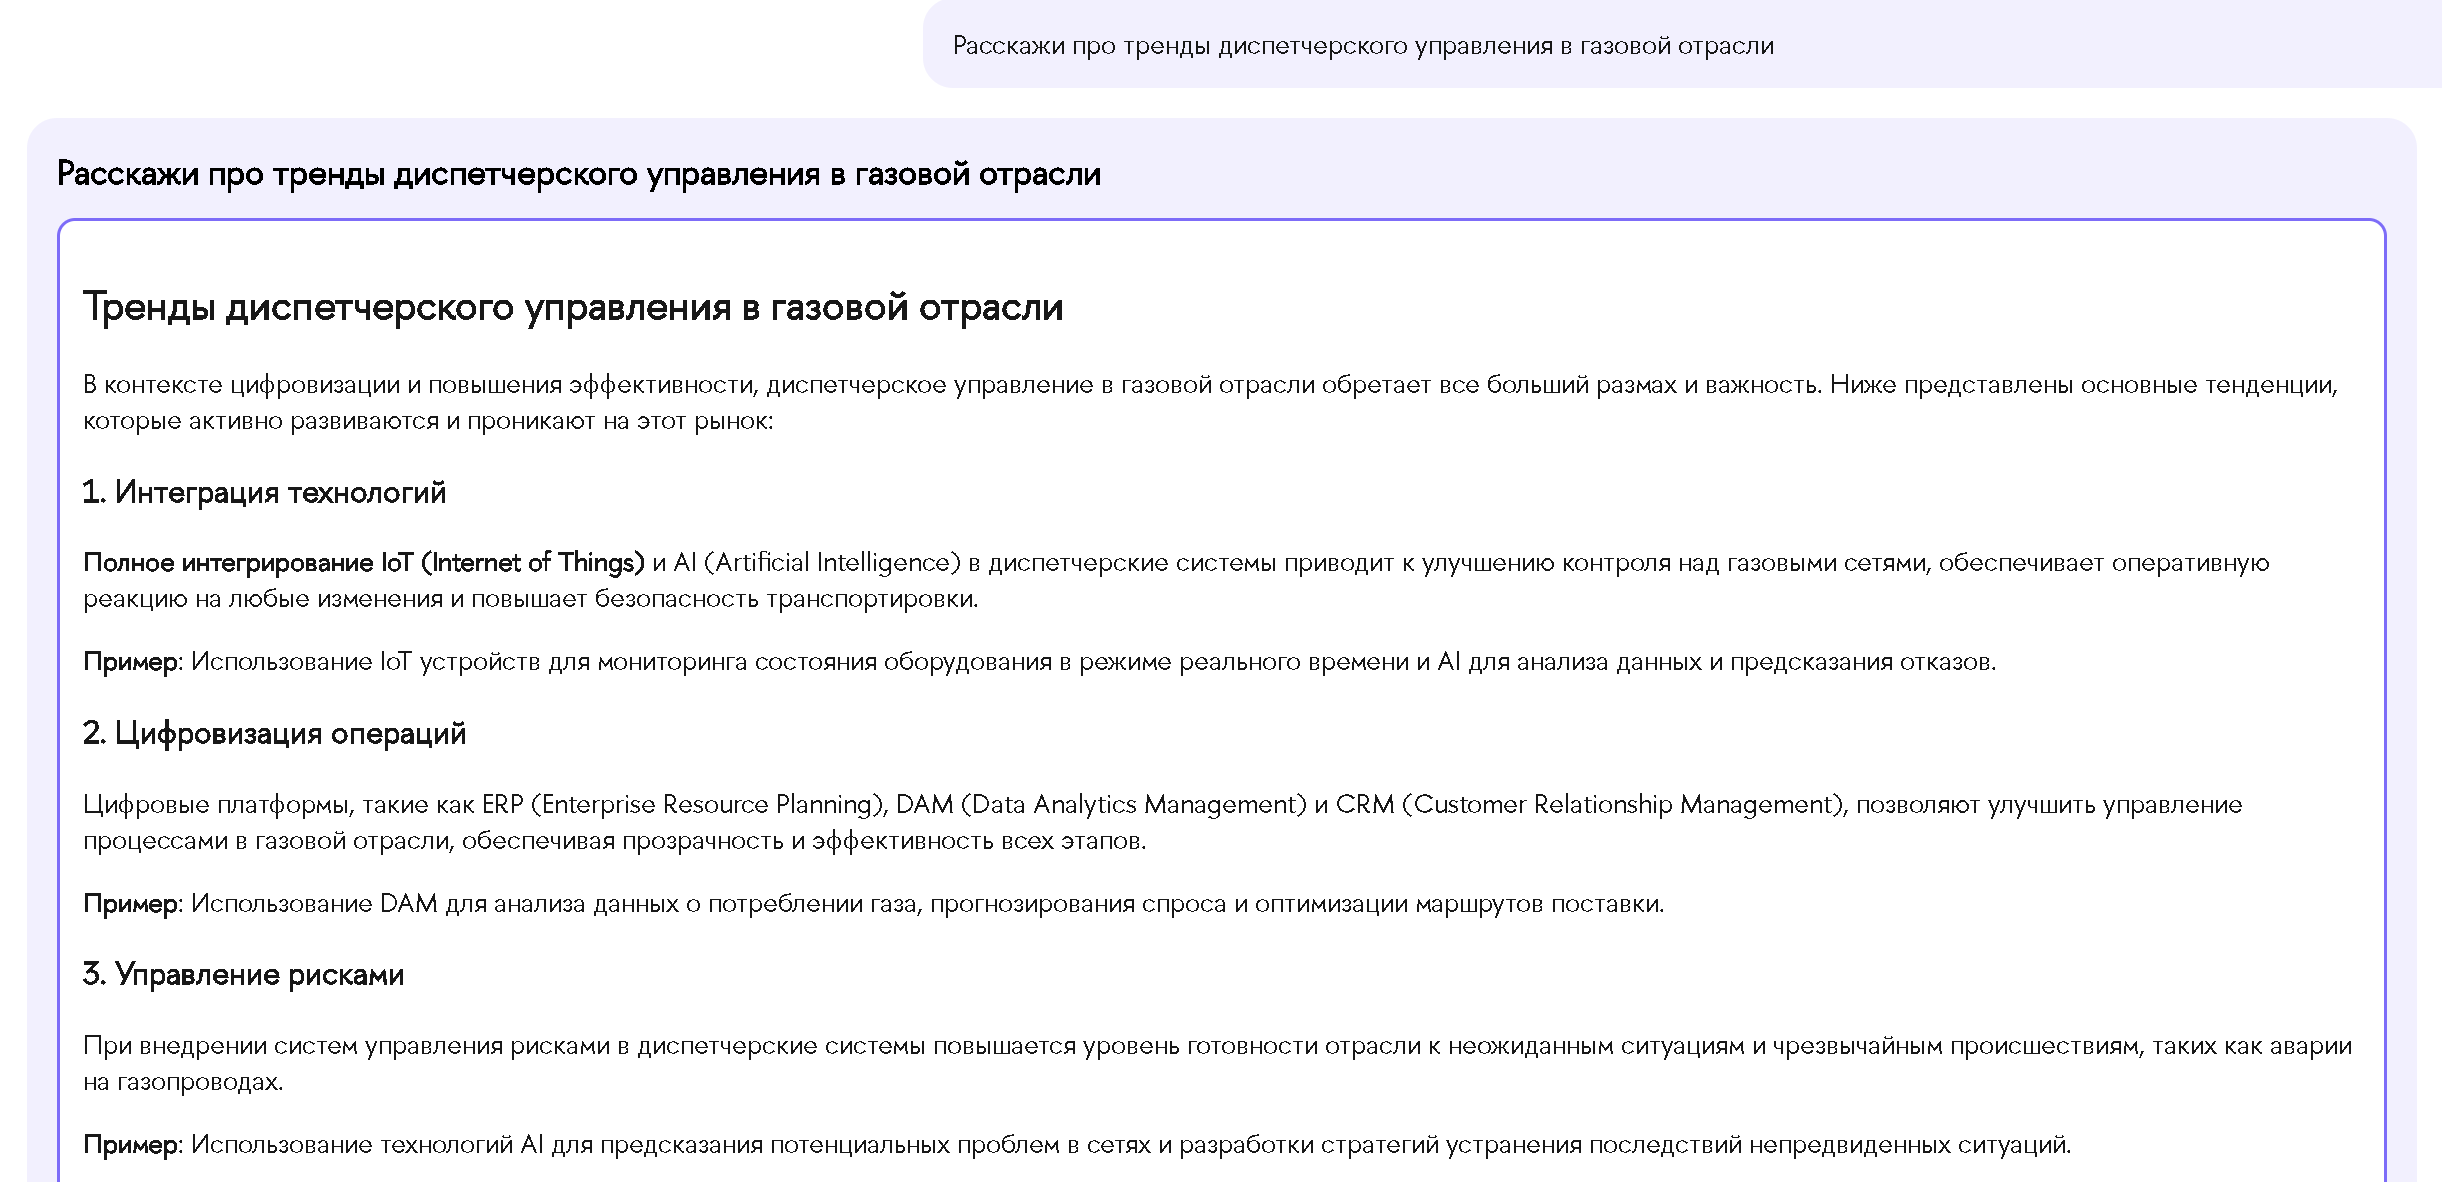
Task: Click the text 'которые активно развиваются'
Action: point(261,420)
